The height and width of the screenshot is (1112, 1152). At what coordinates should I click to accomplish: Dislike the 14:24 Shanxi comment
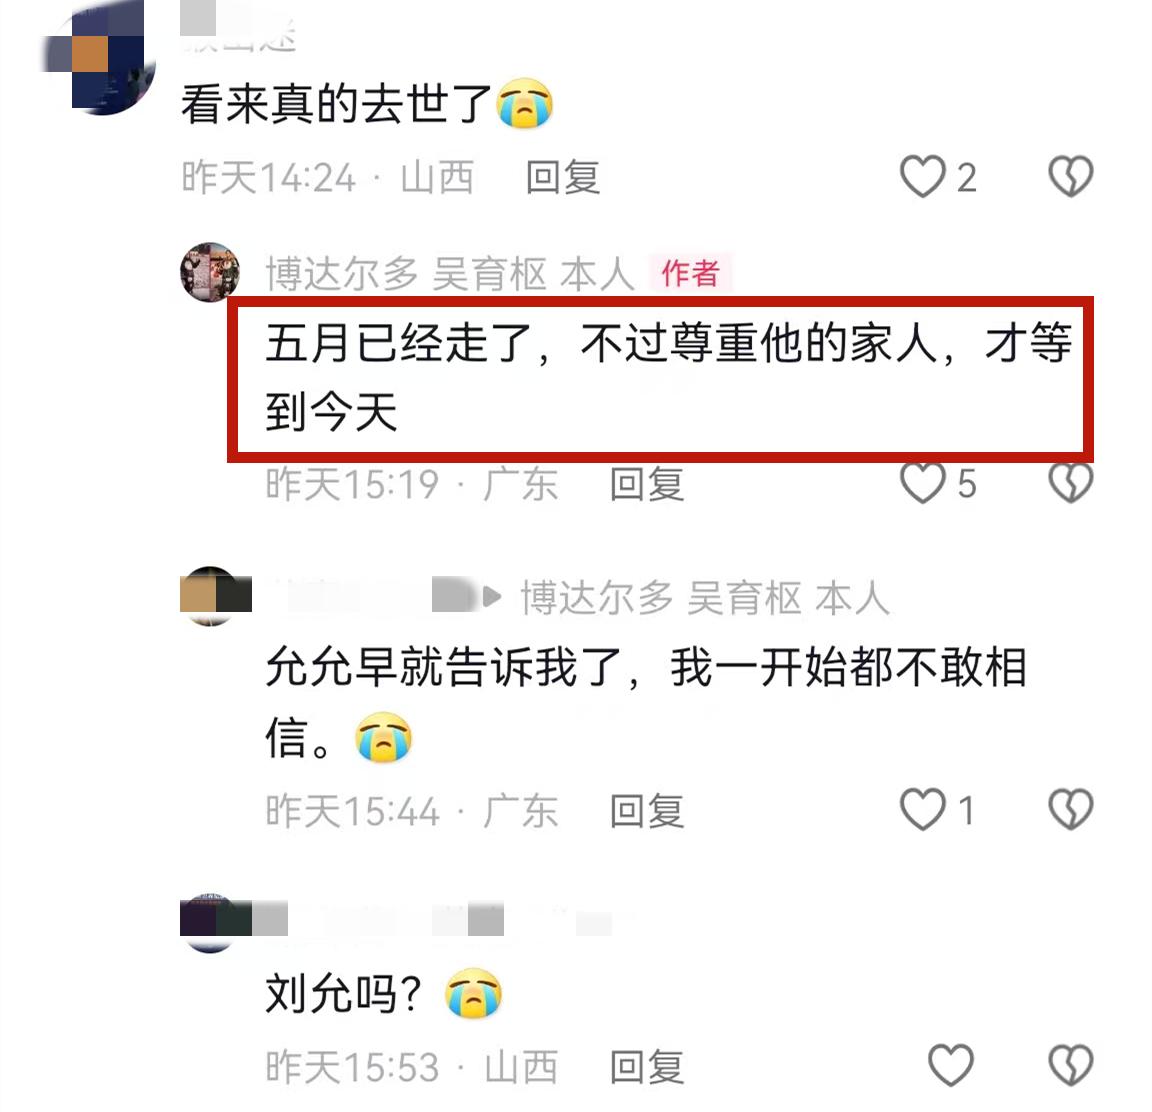(x=1070, y=176)
